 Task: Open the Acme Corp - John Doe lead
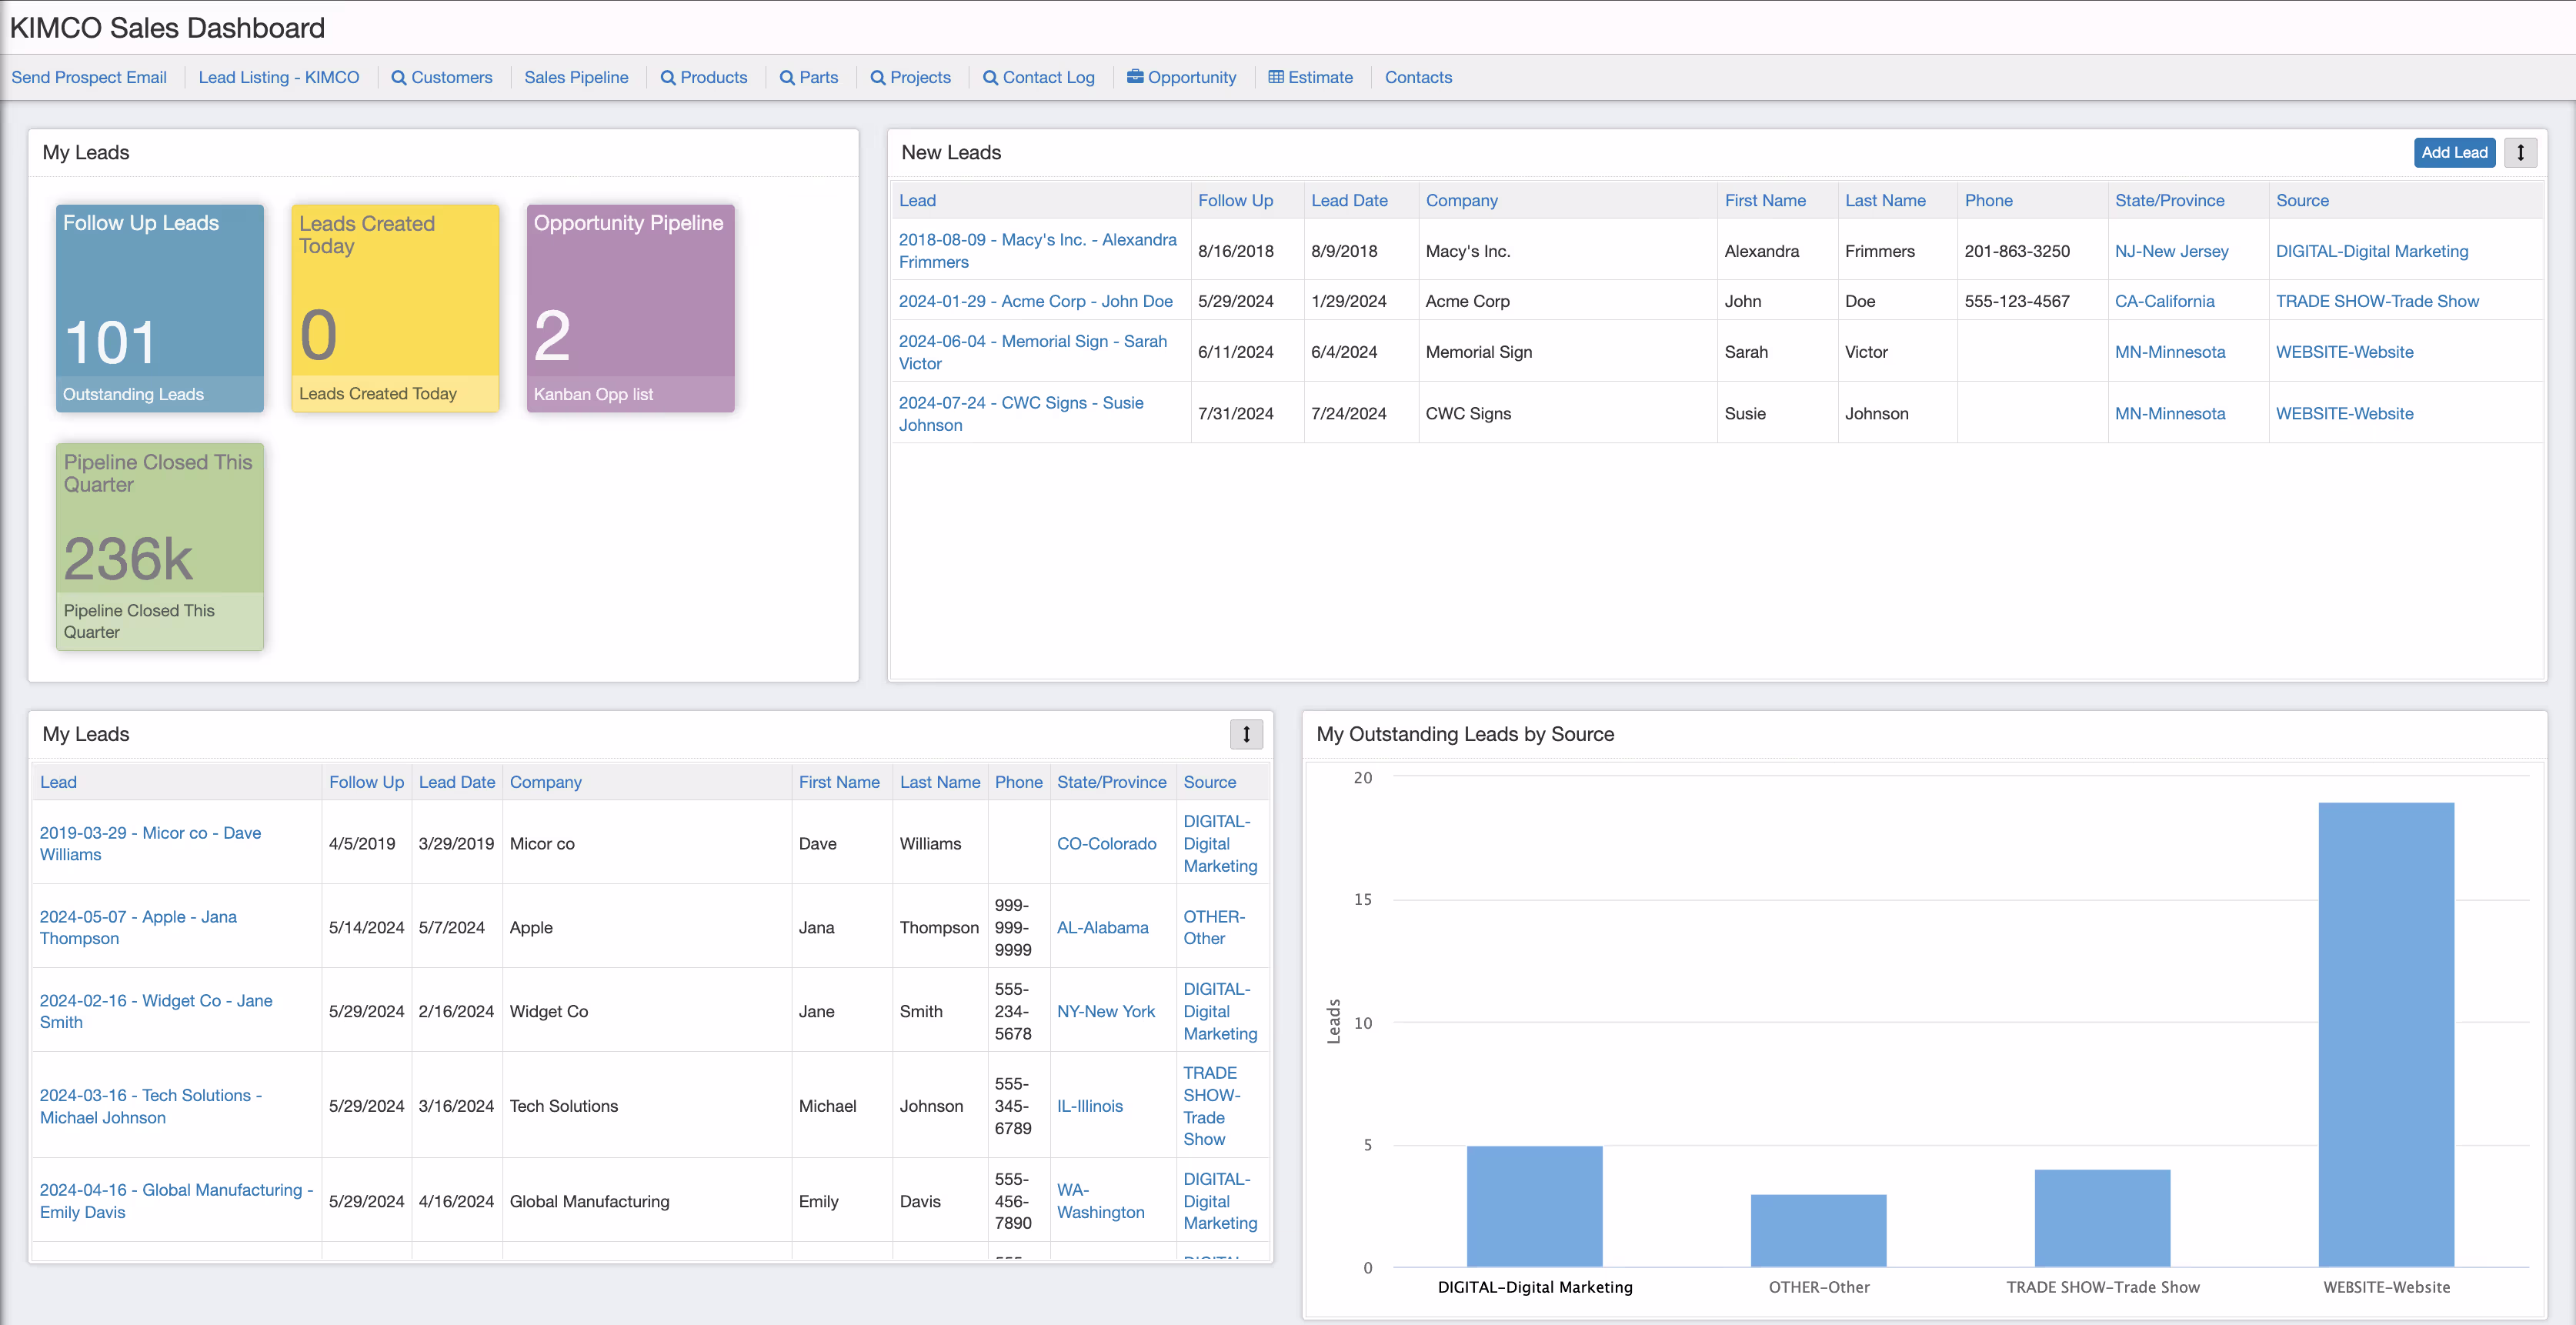1036,301
